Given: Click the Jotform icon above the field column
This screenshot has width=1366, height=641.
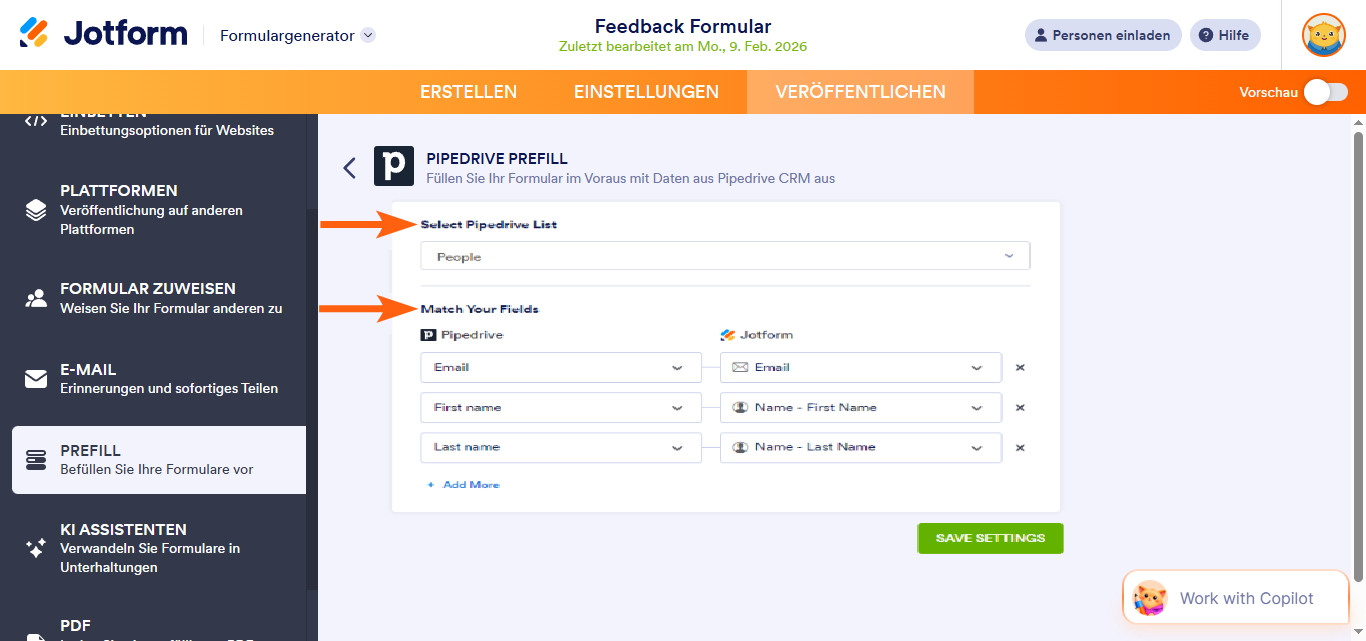Looking at the screenshot, I should coord(728,334).
